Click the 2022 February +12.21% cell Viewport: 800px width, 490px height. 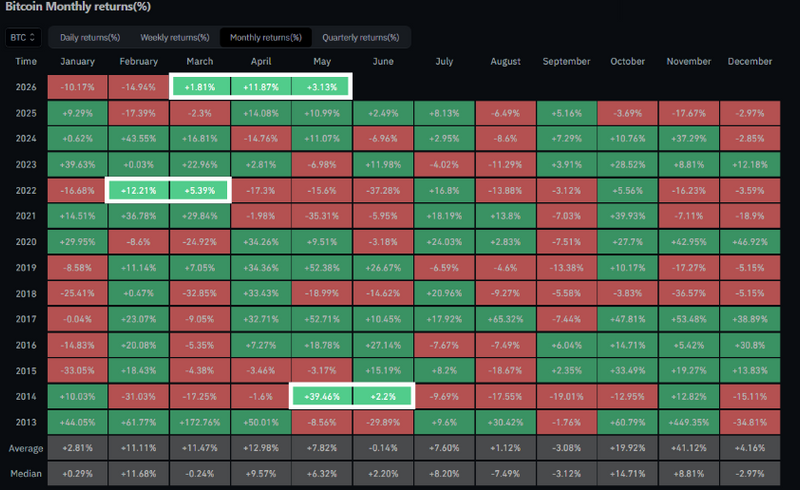(138, 190)
